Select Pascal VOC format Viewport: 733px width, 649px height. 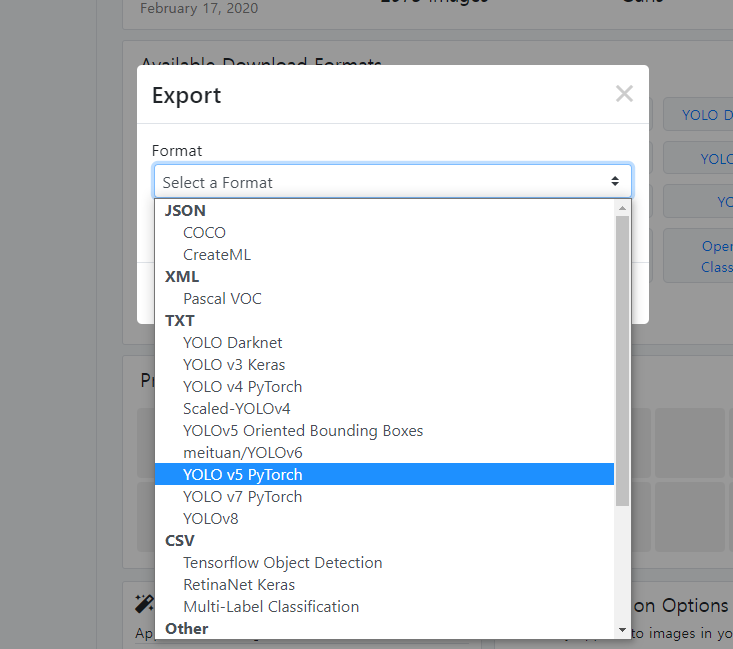(384, 298)
